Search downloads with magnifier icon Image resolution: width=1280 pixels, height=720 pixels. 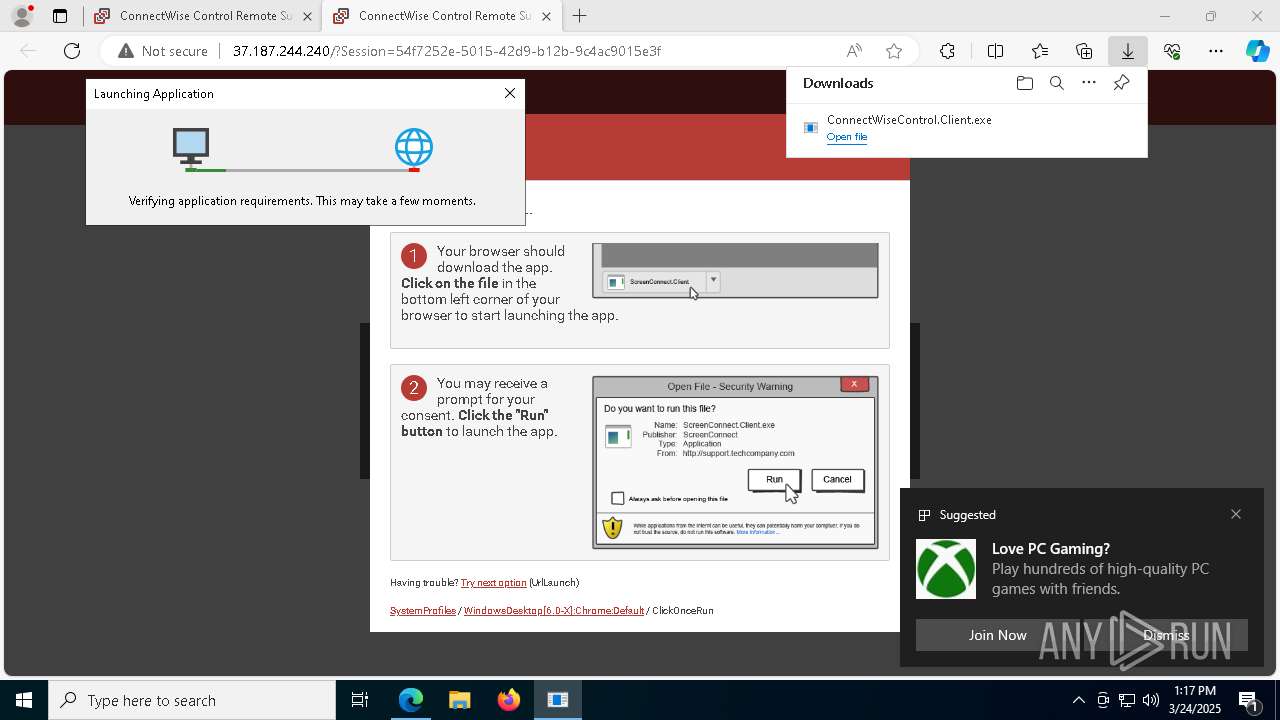point(1056,83)
